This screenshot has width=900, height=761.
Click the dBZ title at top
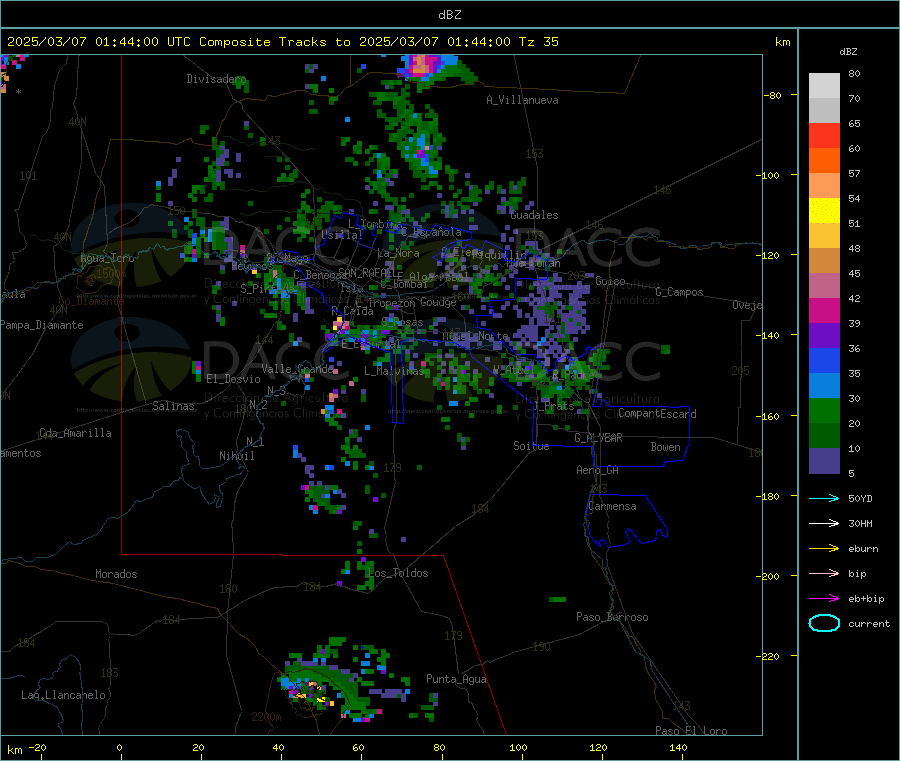[449, 15]
